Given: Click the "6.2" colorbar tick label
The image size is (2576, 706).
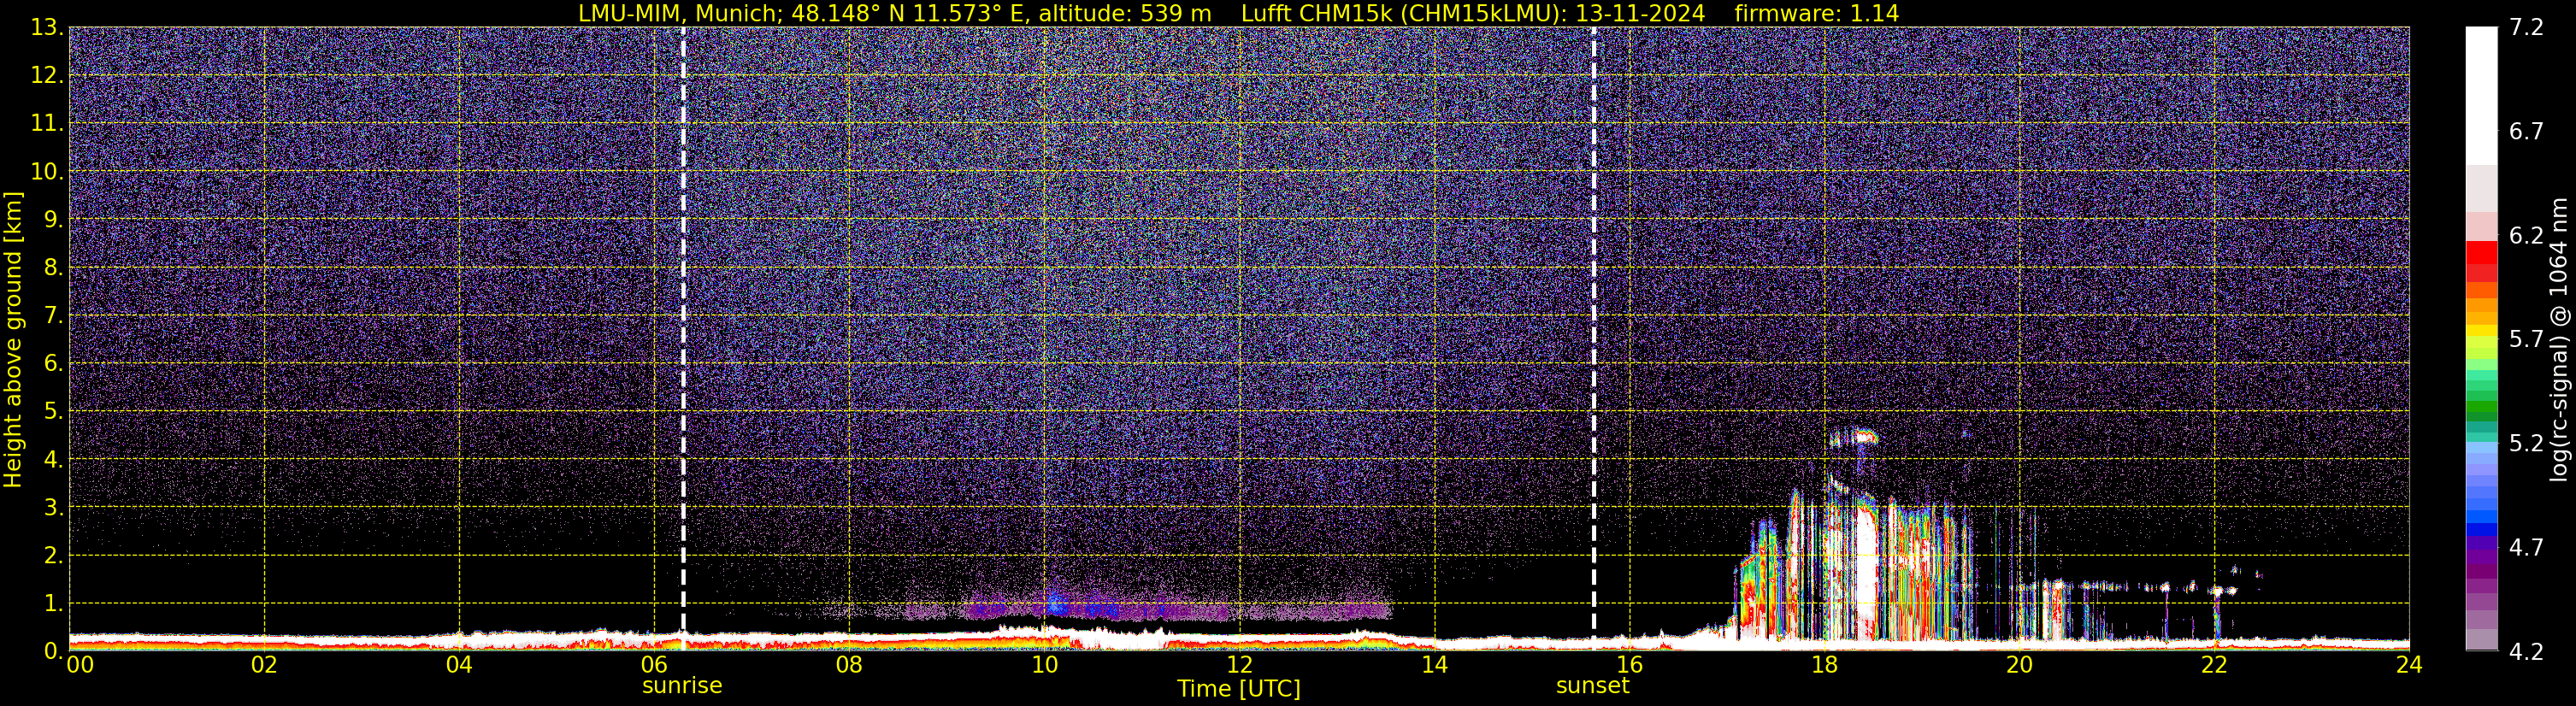Looking at the screenshot, I should [2526, 236].
